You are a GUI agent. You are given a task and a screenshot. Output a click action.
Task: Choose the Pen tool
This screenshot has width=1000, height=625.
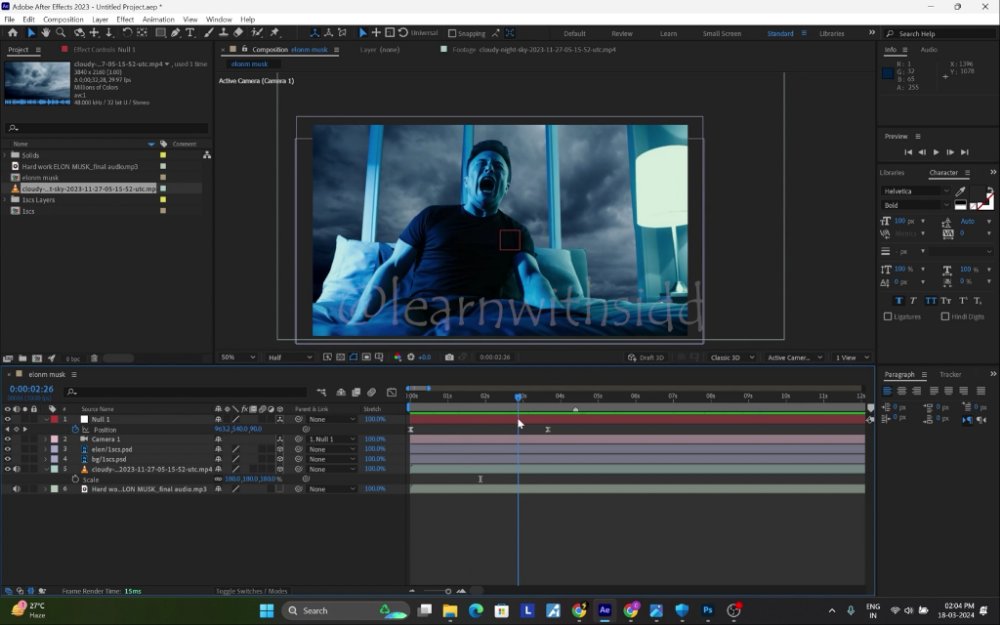(175, 33)
